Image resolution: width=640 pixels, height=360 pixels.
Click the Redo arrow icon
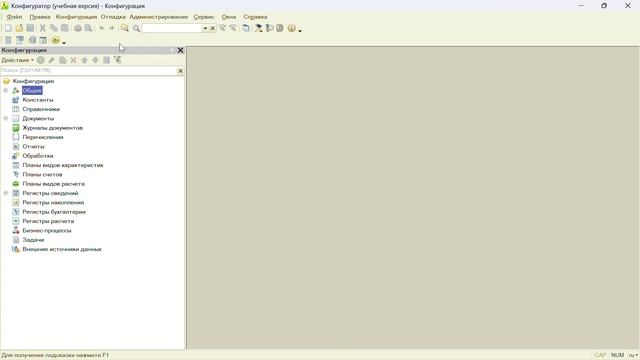coord(111,28)
